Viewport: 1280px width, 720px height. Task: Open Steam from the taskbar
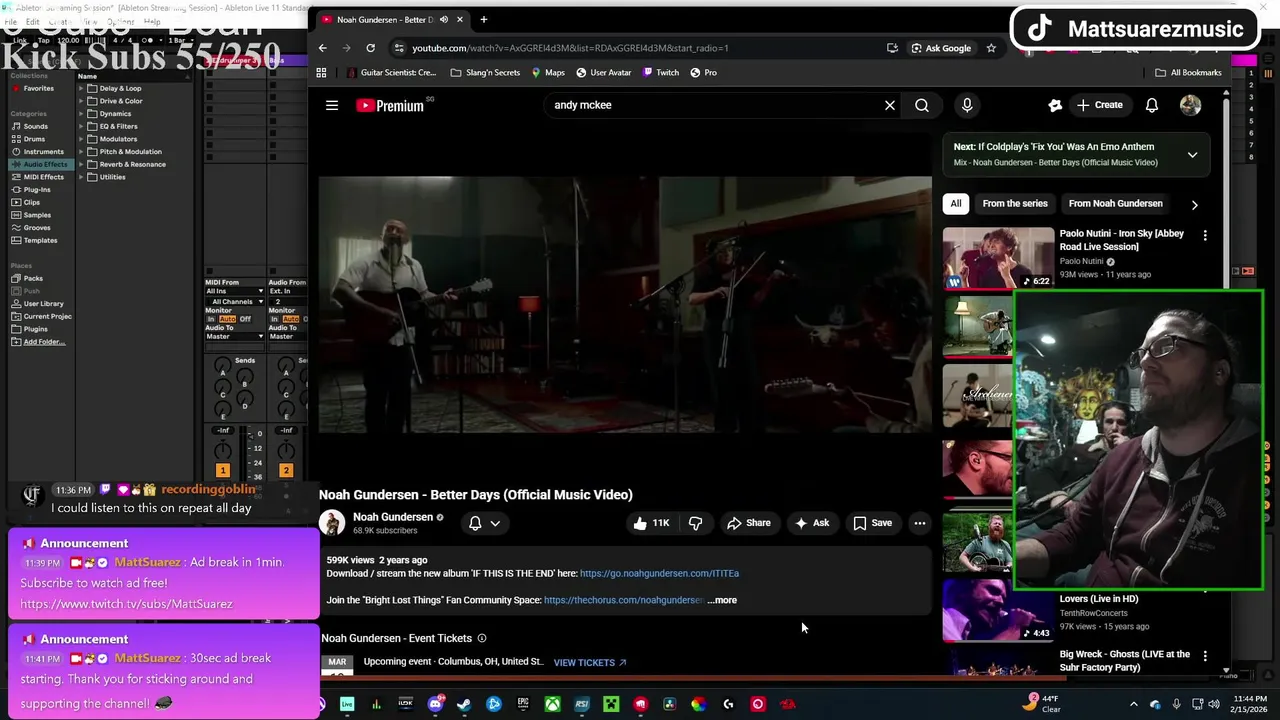464,704
